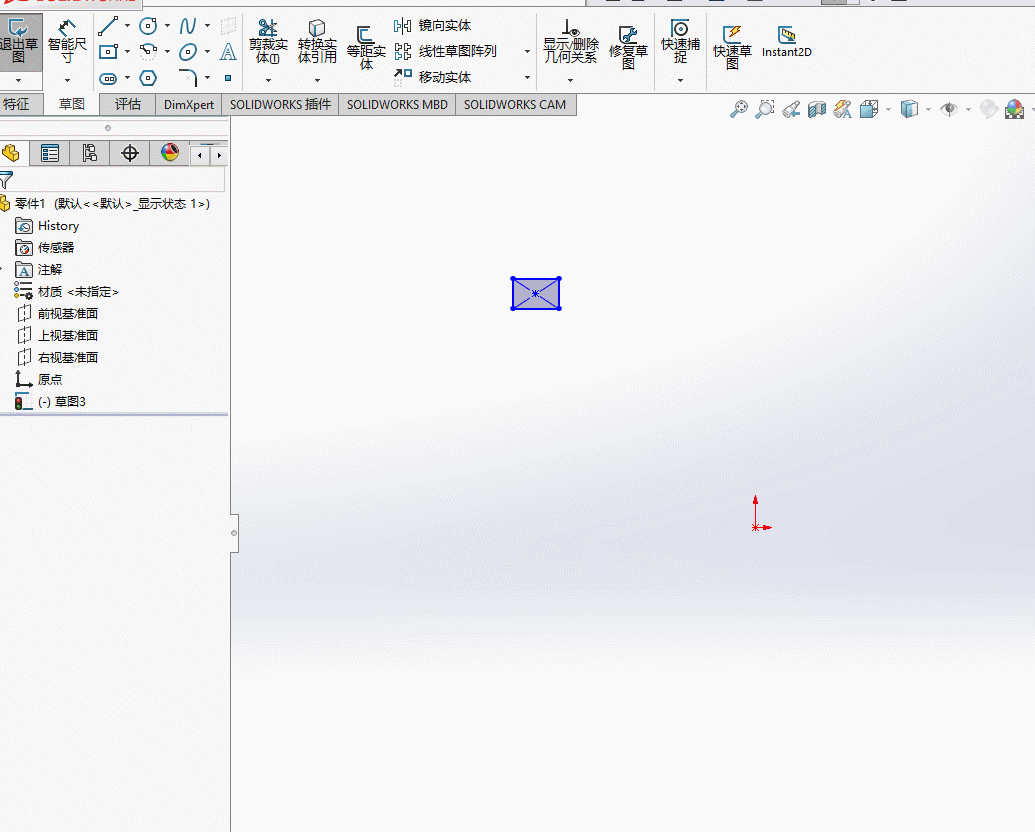Open the Display Style icon
Screen dimensions: 1035x832
910,109
